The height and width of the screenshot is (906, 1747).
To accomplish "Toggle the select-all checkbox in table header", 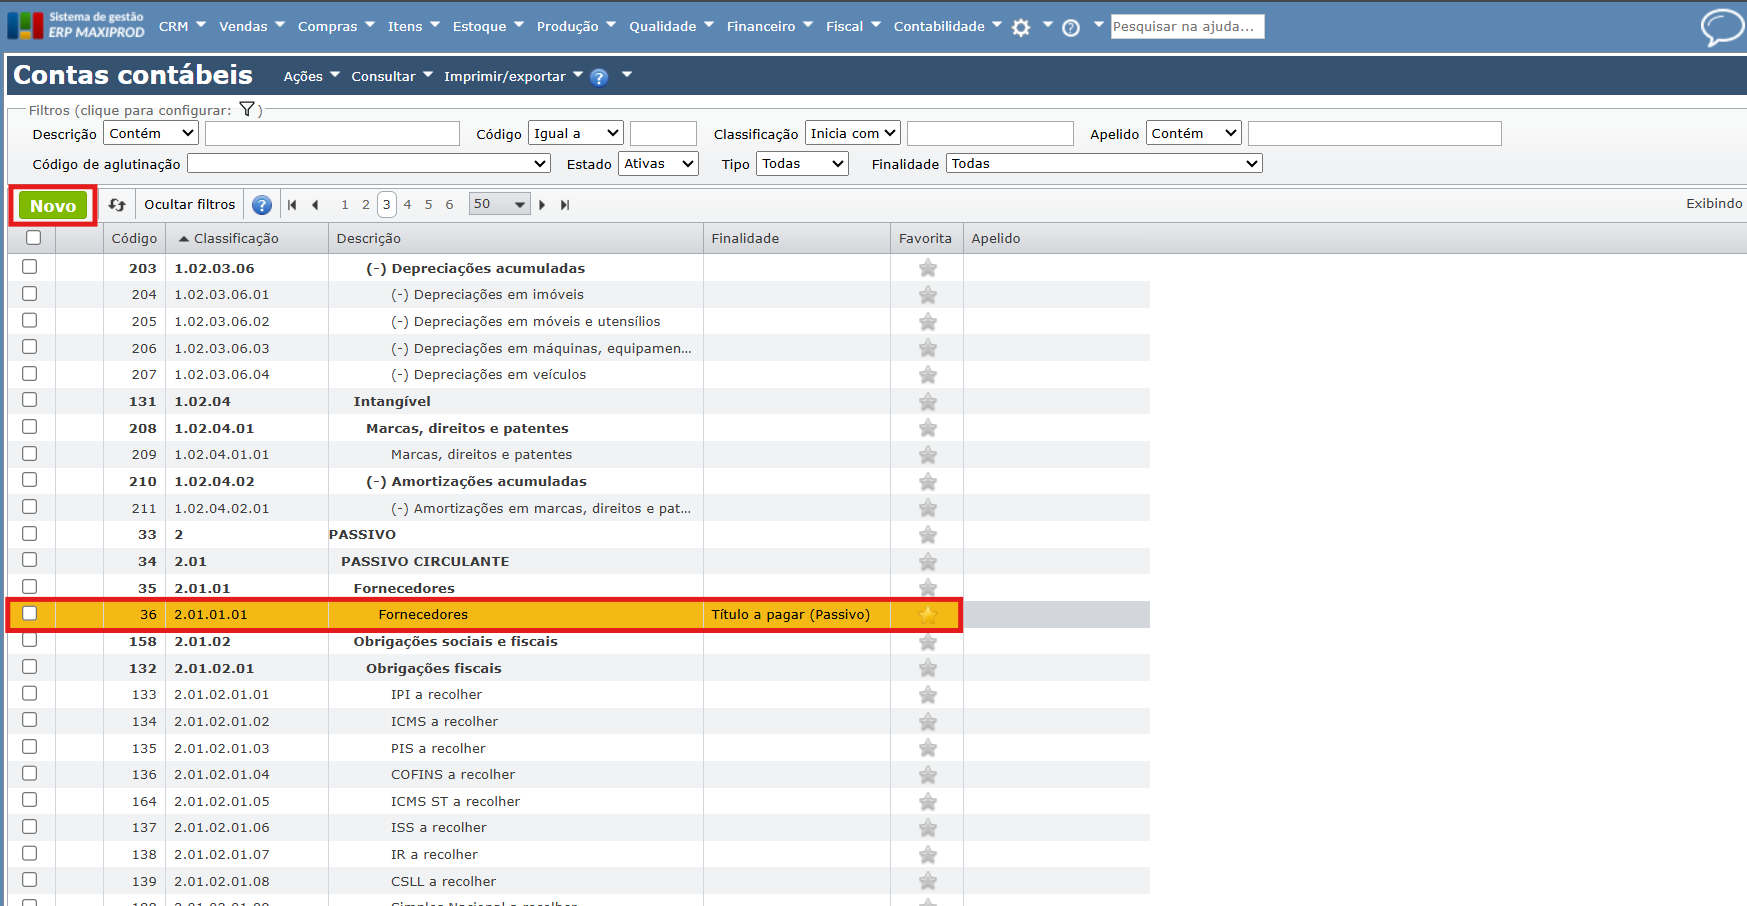I will click(x=33, y=238).
